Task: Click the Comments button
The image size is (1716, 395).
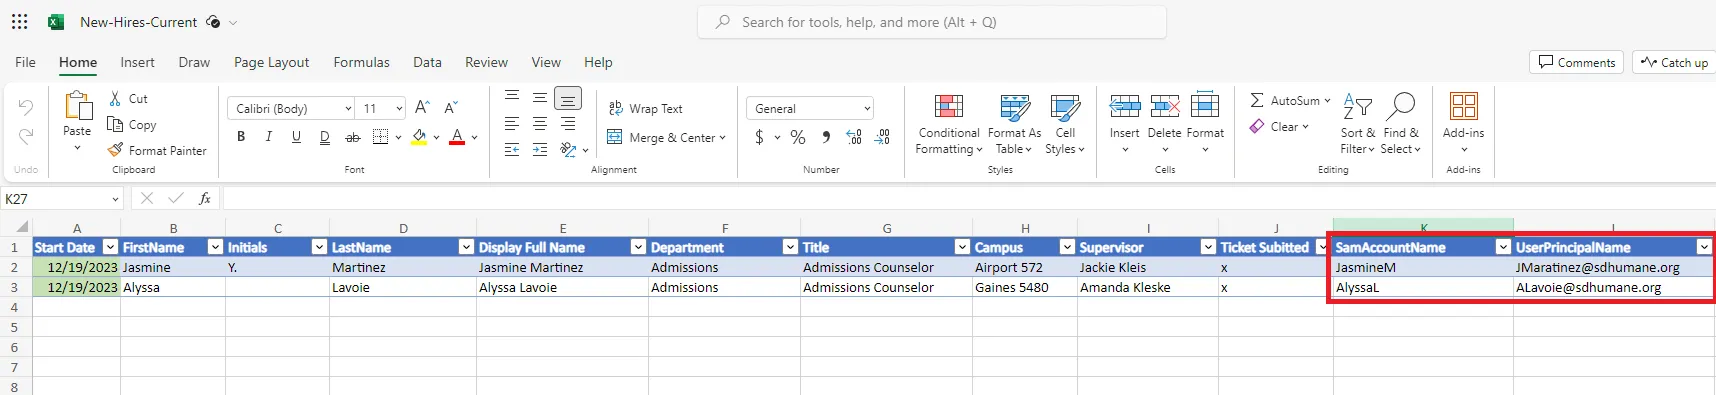Action: pyautogui.click(x=1576, y=62)
